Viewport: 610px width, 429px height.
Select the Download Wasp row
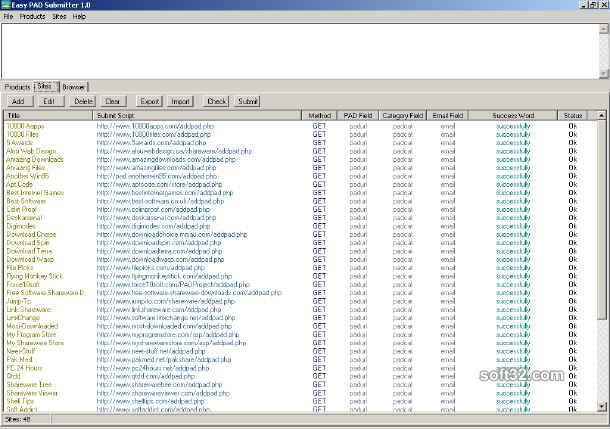click(x=300, y=259)
